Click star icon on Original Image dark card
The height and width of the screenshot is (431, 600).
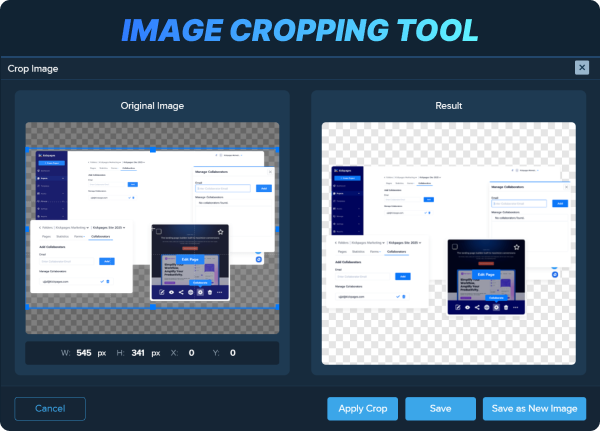pos(220,233)
